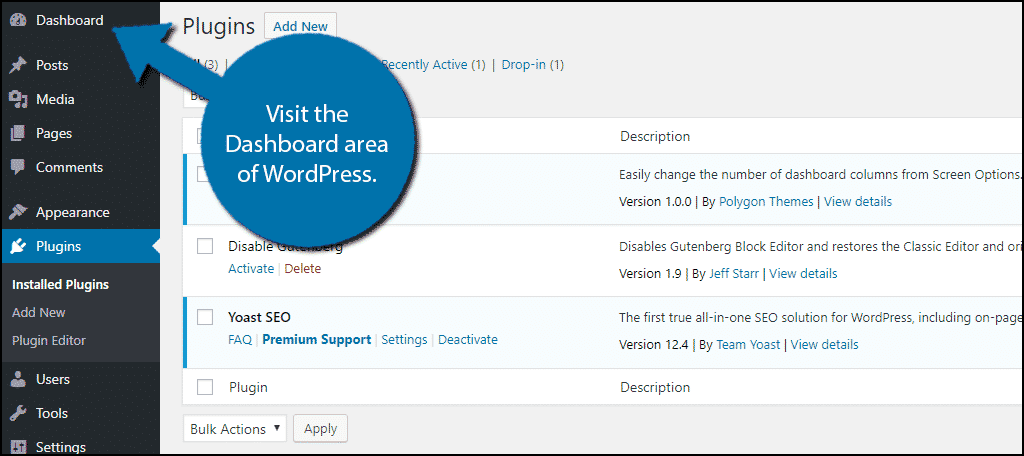Select Installed Plugins submenu item
The width and height of the screenshot is (1024, 456).
[x=60, y=285]
